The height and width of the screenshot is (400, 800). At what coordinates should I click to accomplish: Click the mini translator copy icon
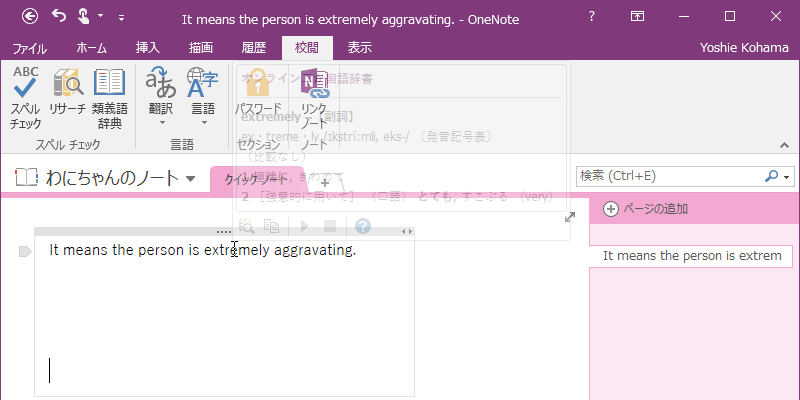click(271, 226)
